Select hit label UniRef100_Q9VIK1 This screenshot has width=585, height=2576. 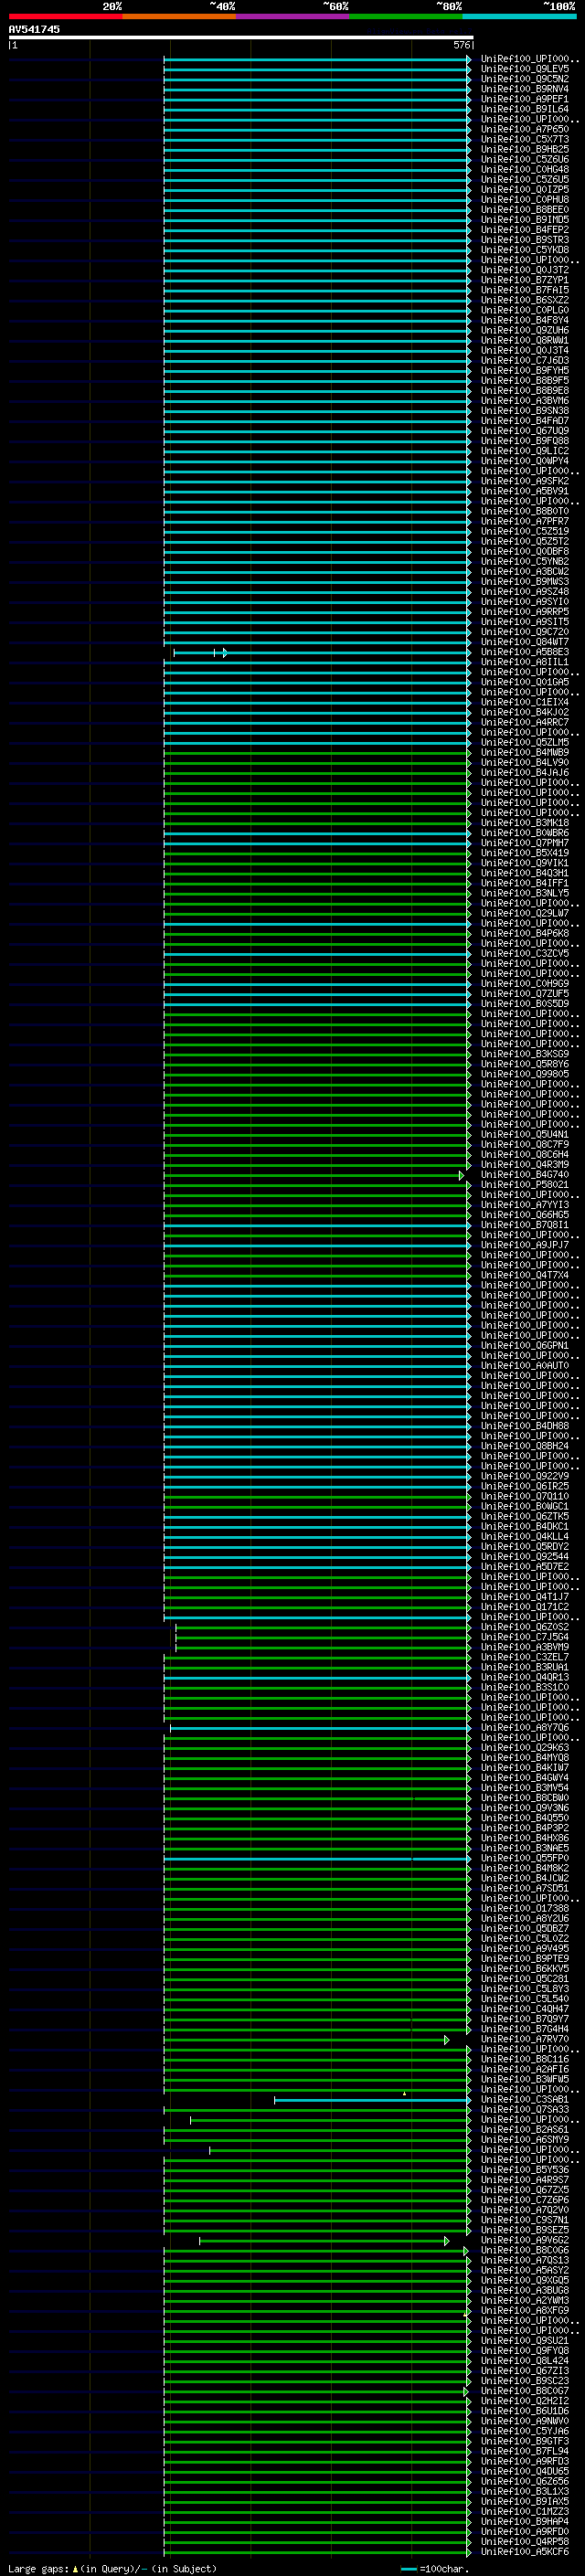[525, 863]
